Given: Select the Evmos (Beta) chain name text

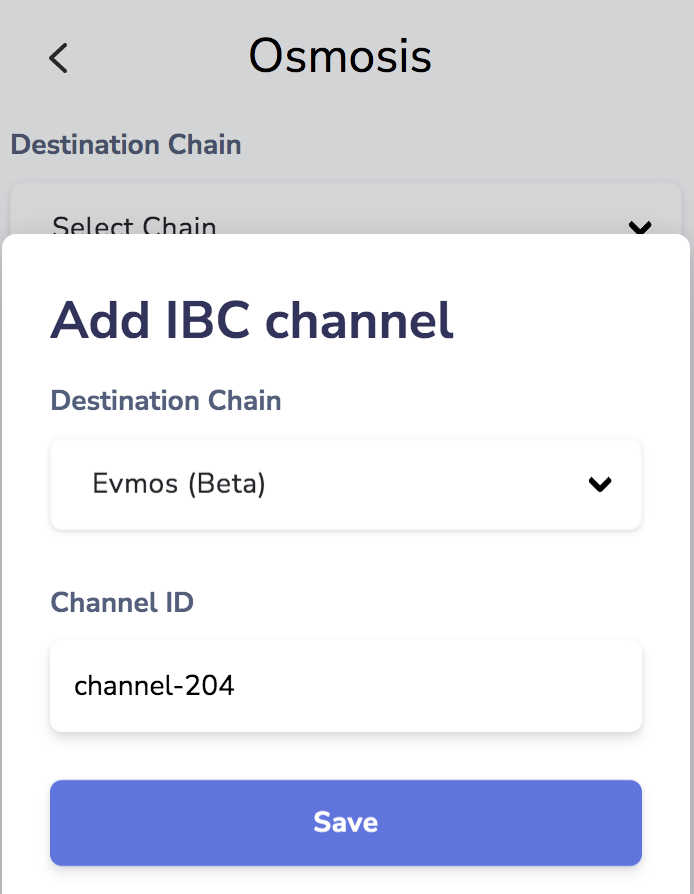Looking at the screenshot, I should [x=179, y=484].
